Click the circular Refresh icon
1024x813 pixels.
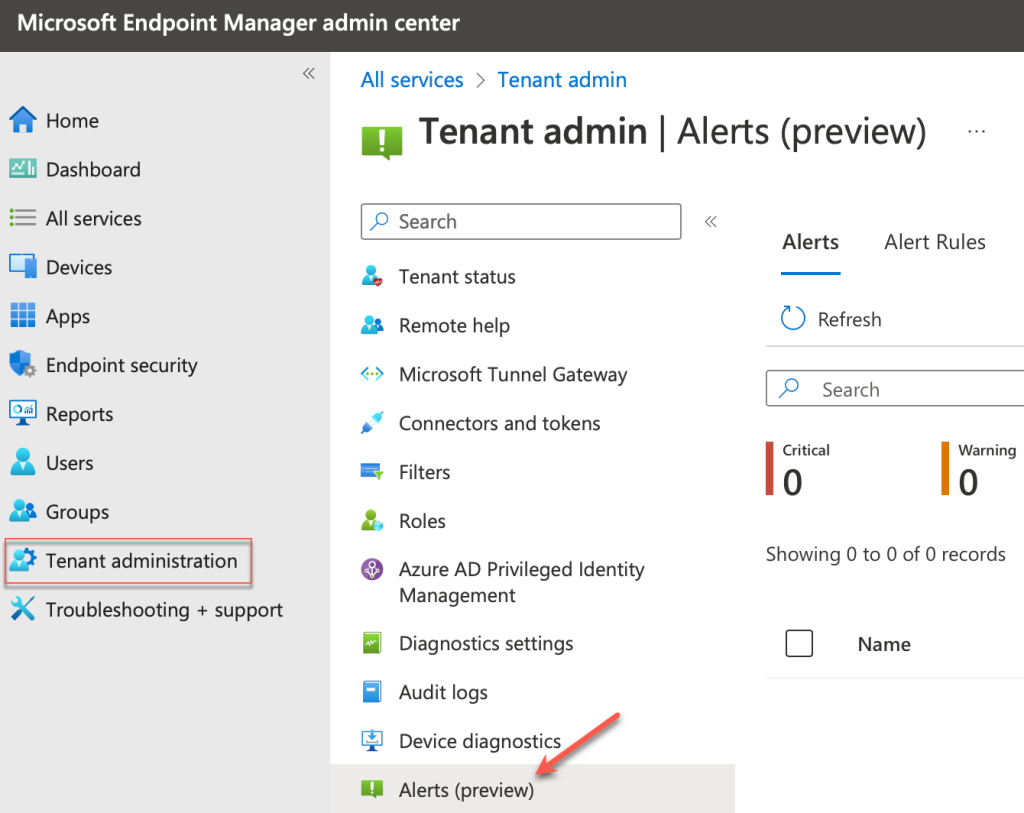click(793, 319)
